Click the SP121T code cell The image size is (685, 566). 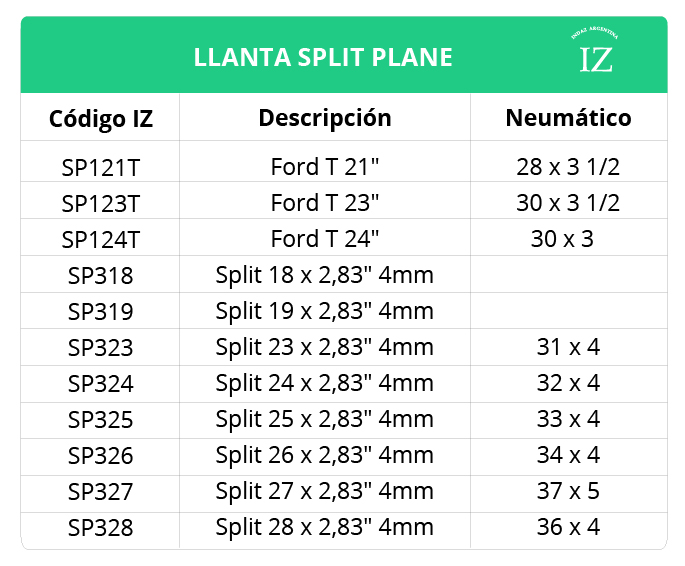[101, 167]
